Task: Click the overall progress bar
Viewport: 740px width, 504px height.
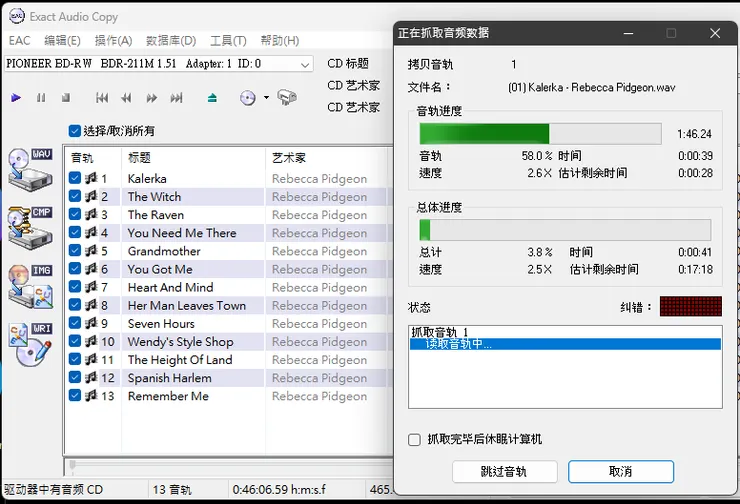Action: coord(565,230)
